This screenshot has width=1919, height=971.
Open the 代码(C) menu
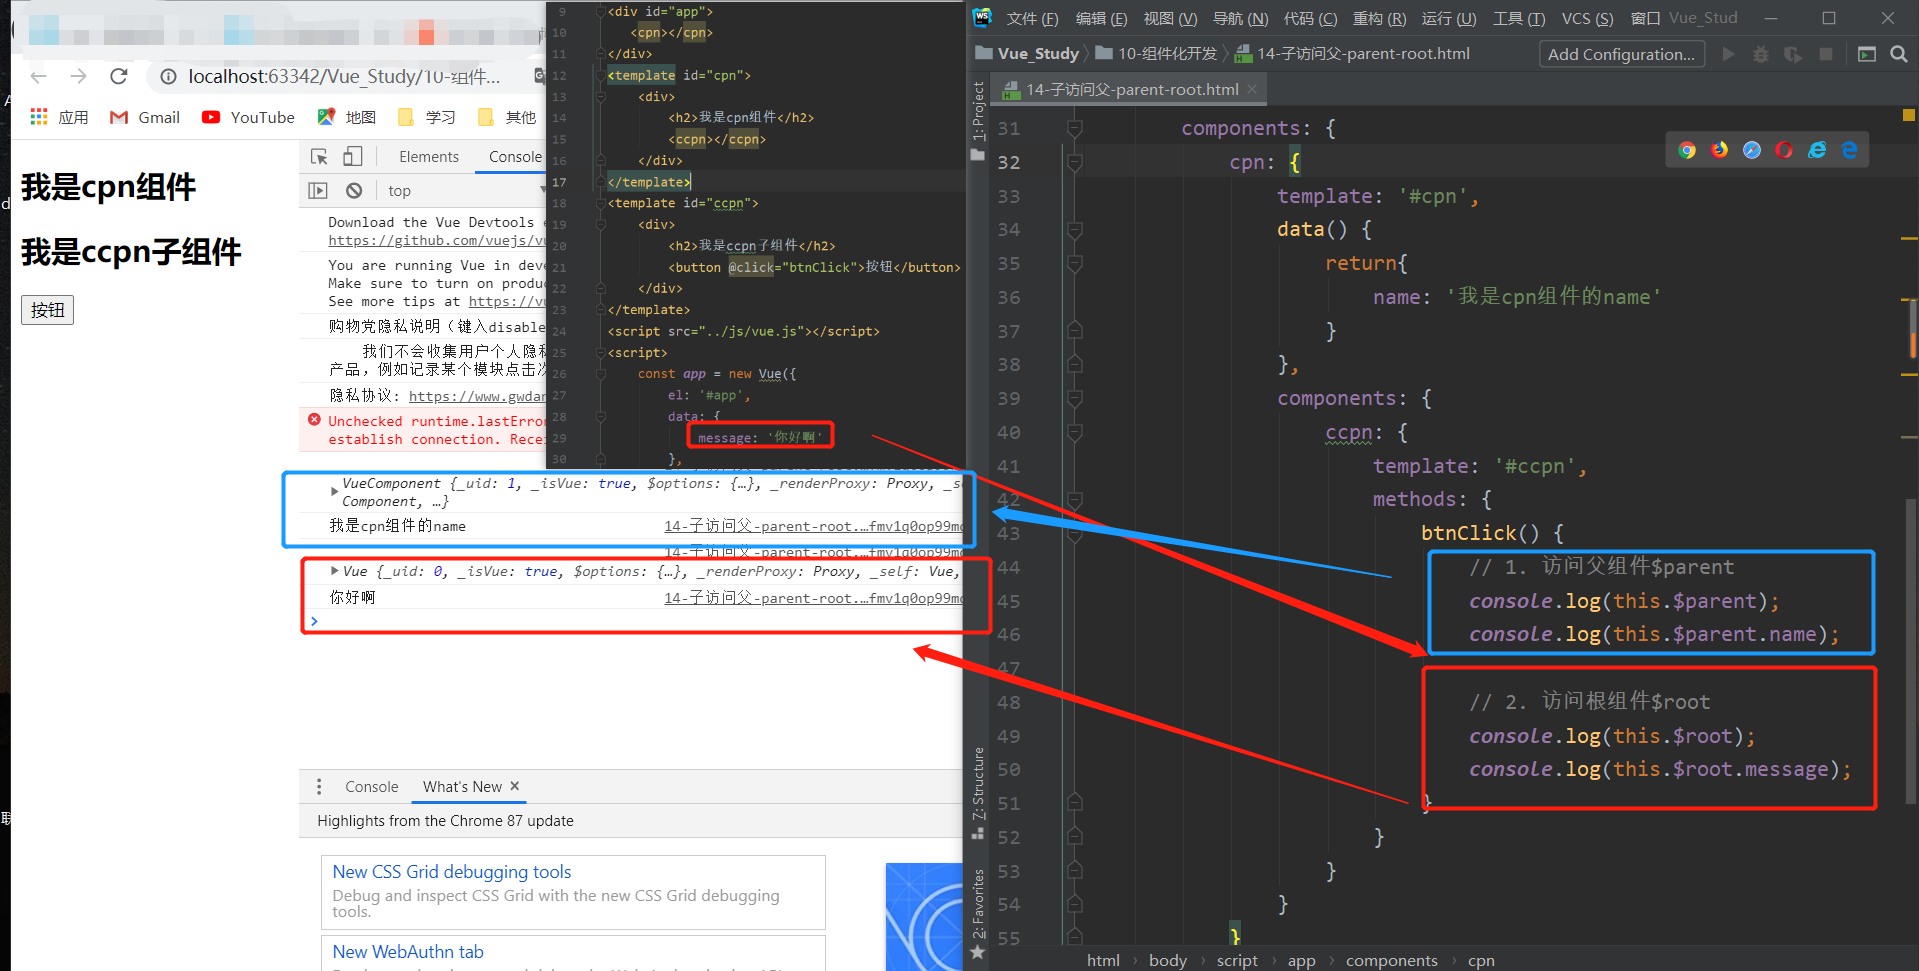point(1310,18)
